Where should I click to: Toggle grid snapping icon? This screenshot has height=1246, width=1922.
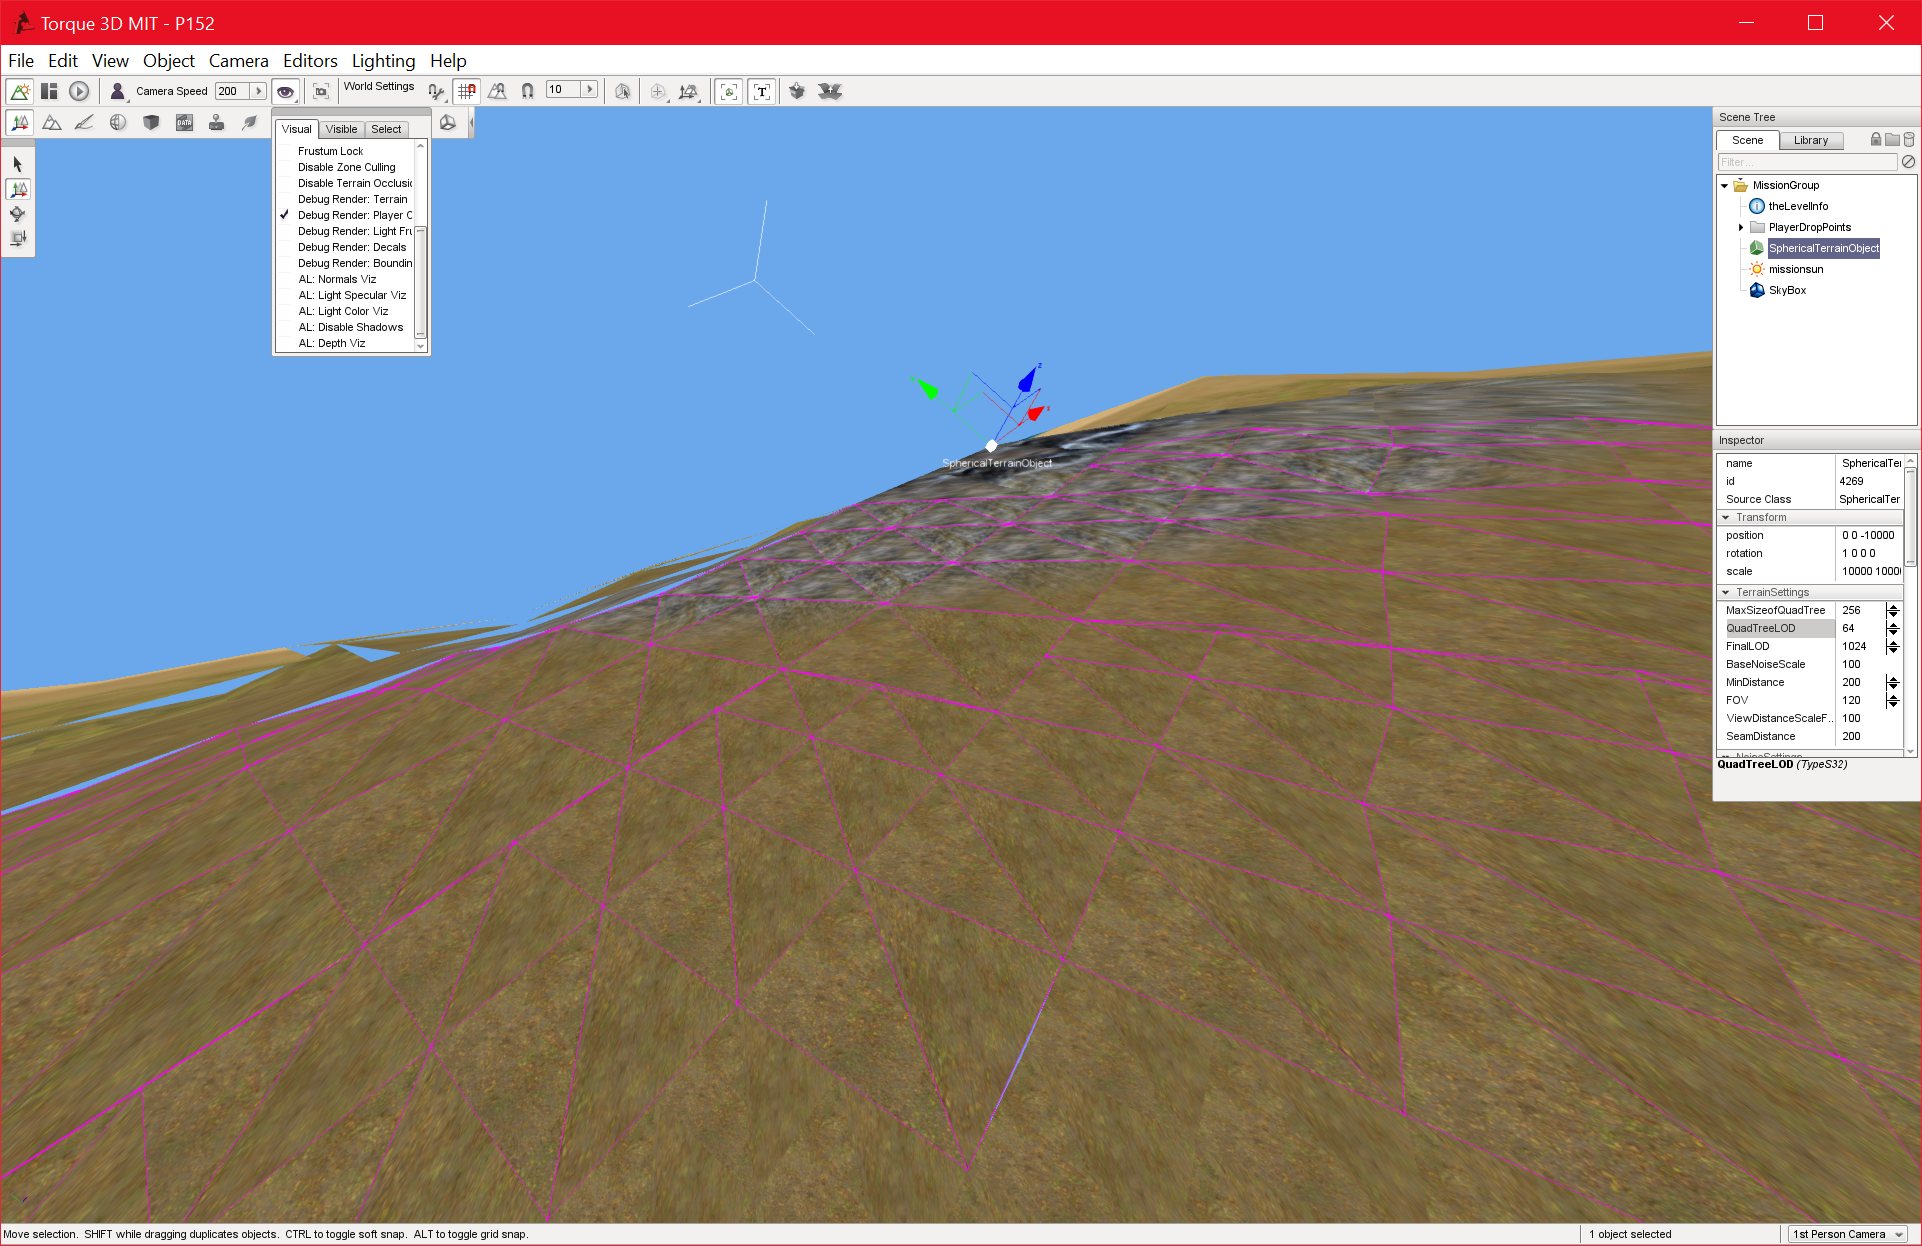(466, 91)
